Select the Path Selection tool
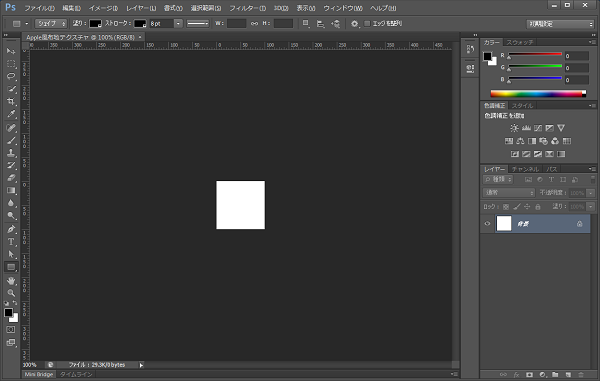 pos(11,254)
